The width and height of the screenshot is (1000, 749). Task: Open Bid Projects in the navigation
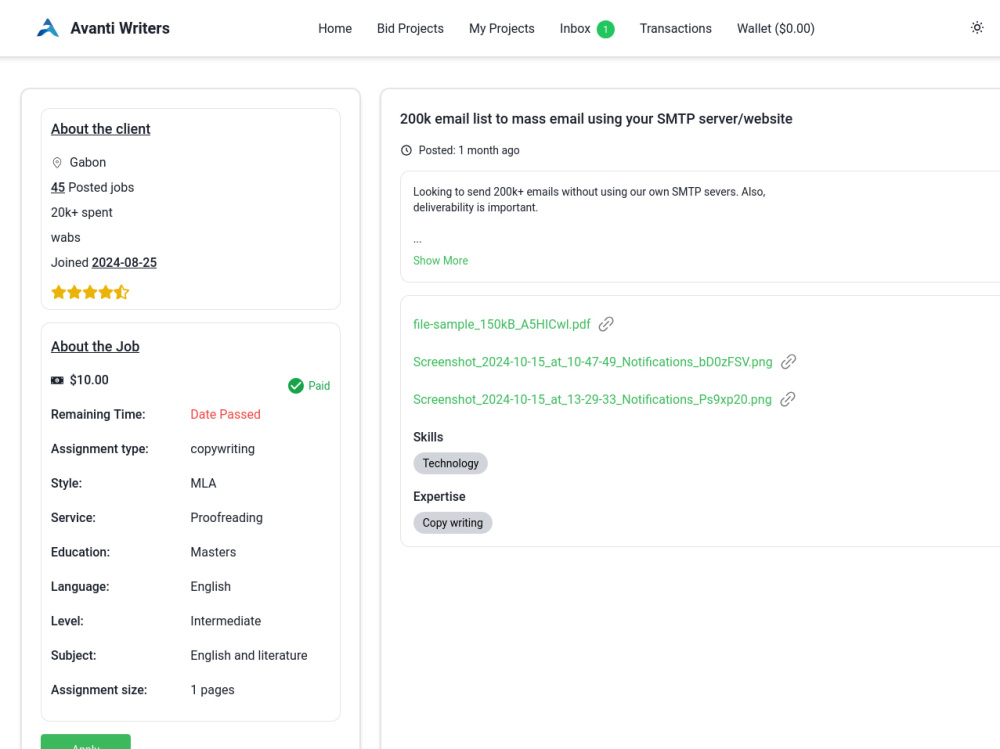click(410, 29)
